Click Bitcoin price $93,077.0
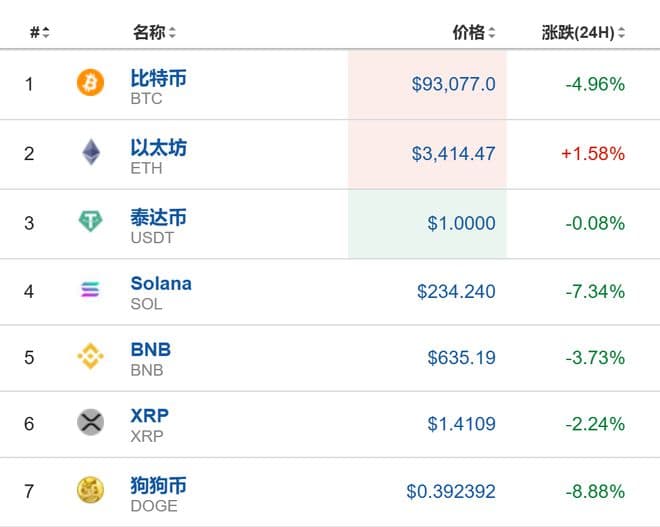This screenshot has width=660, height=527. 453,84
